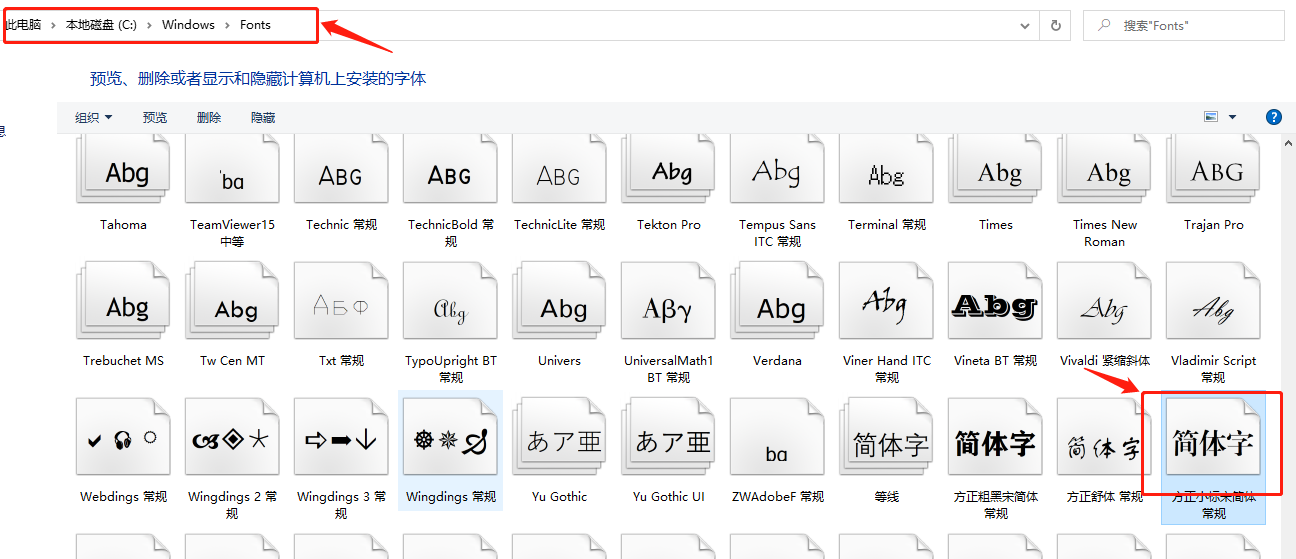
Task: Select the 方正舒体 font icon
Action: coord(1104,441)
